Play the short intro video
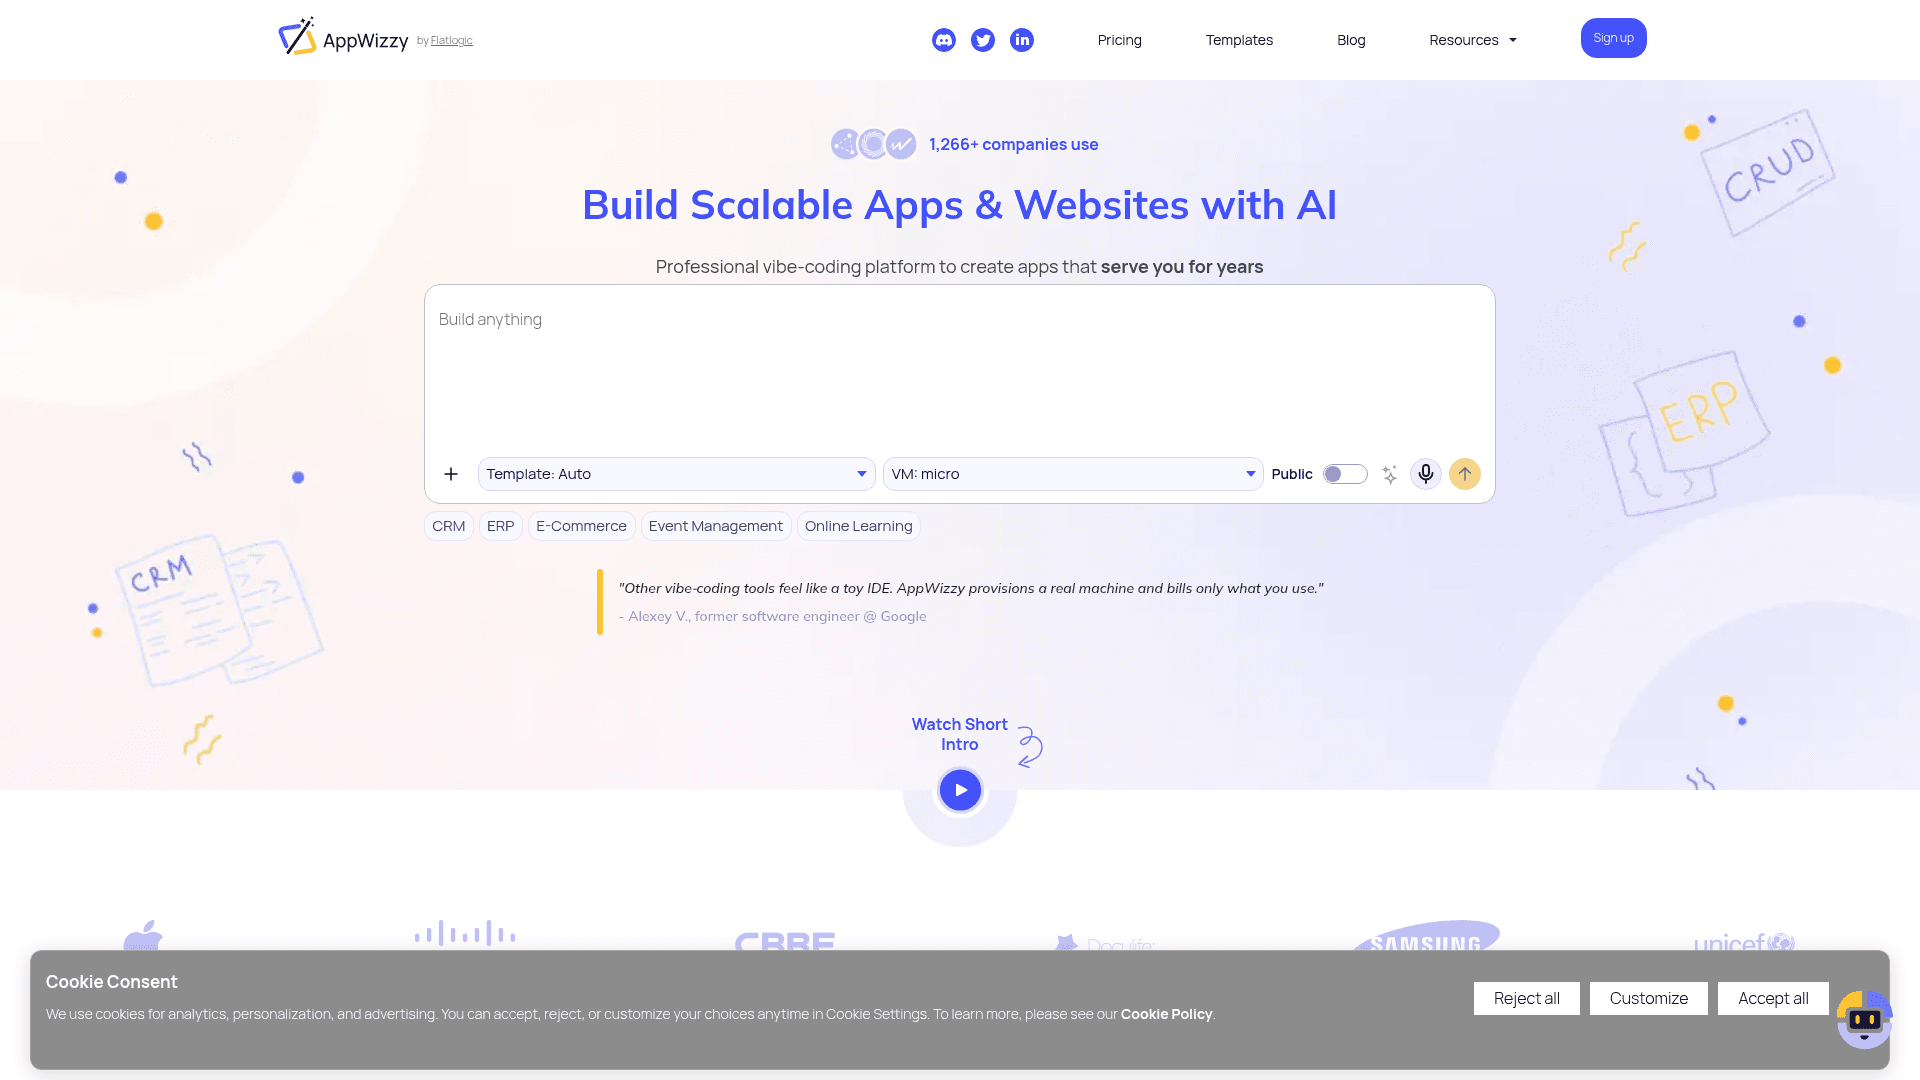Viewport: 1920px width, 1080px height. click(x=960, y=790)
